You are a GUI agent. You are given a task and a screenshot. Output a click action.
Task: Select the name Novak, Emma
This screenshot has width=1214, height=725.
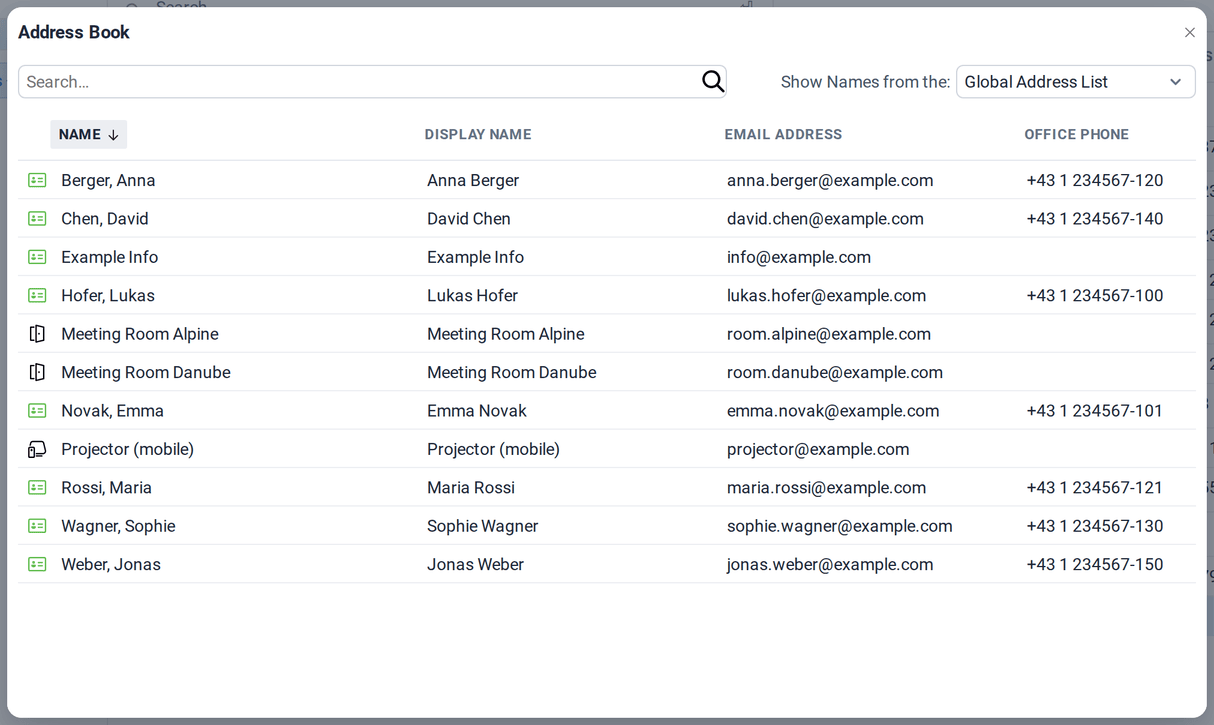[113, 411]
